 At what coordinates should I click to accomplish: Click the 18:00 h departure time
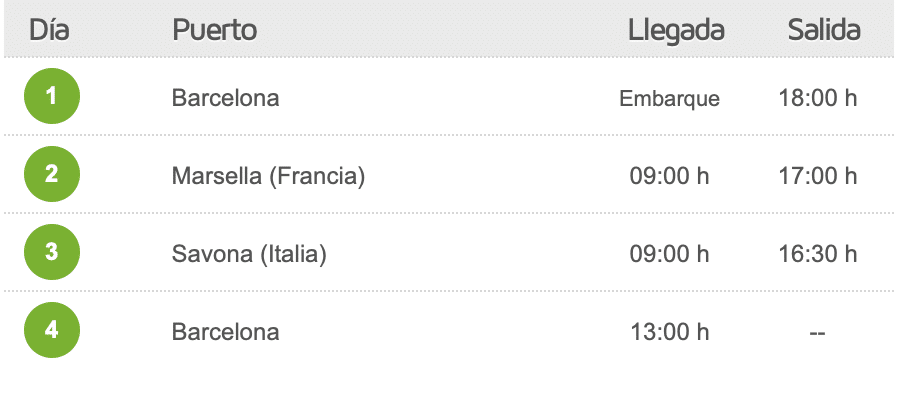[x=817, y=98]
